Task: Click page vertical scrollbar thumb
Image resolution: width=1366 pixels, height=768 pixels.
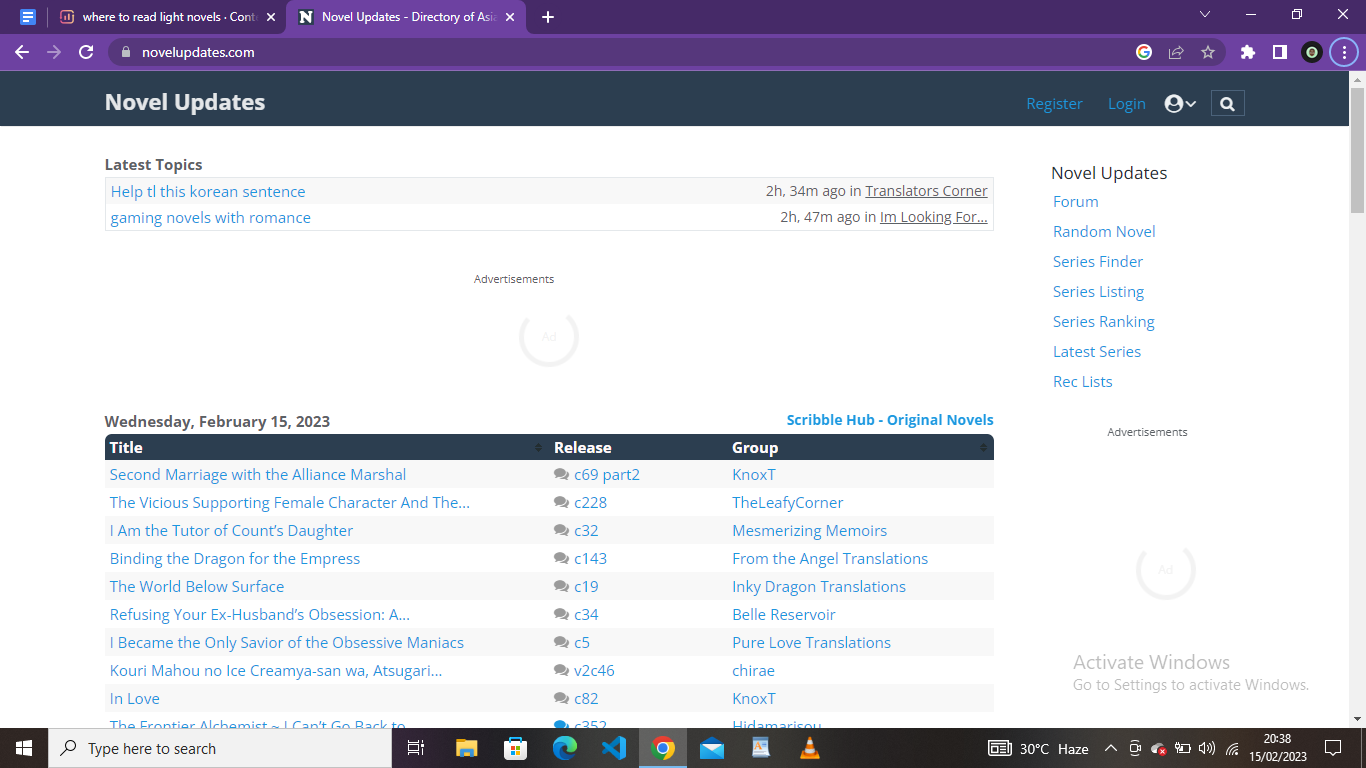Action: [1357, 150]
